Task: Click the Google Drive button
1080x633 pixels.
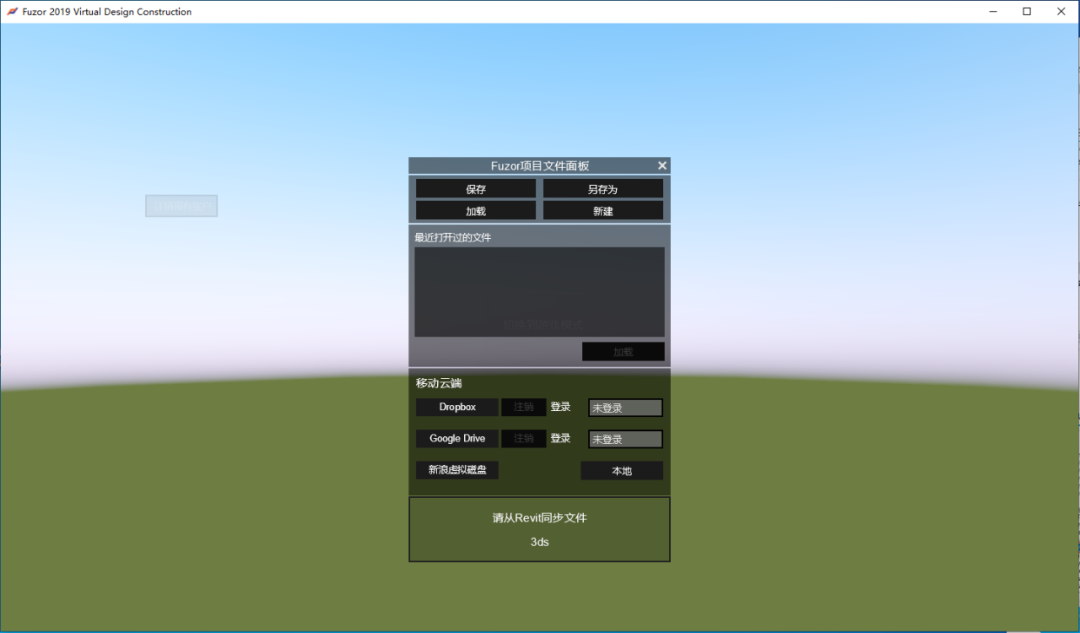Action: click(457, 439)
